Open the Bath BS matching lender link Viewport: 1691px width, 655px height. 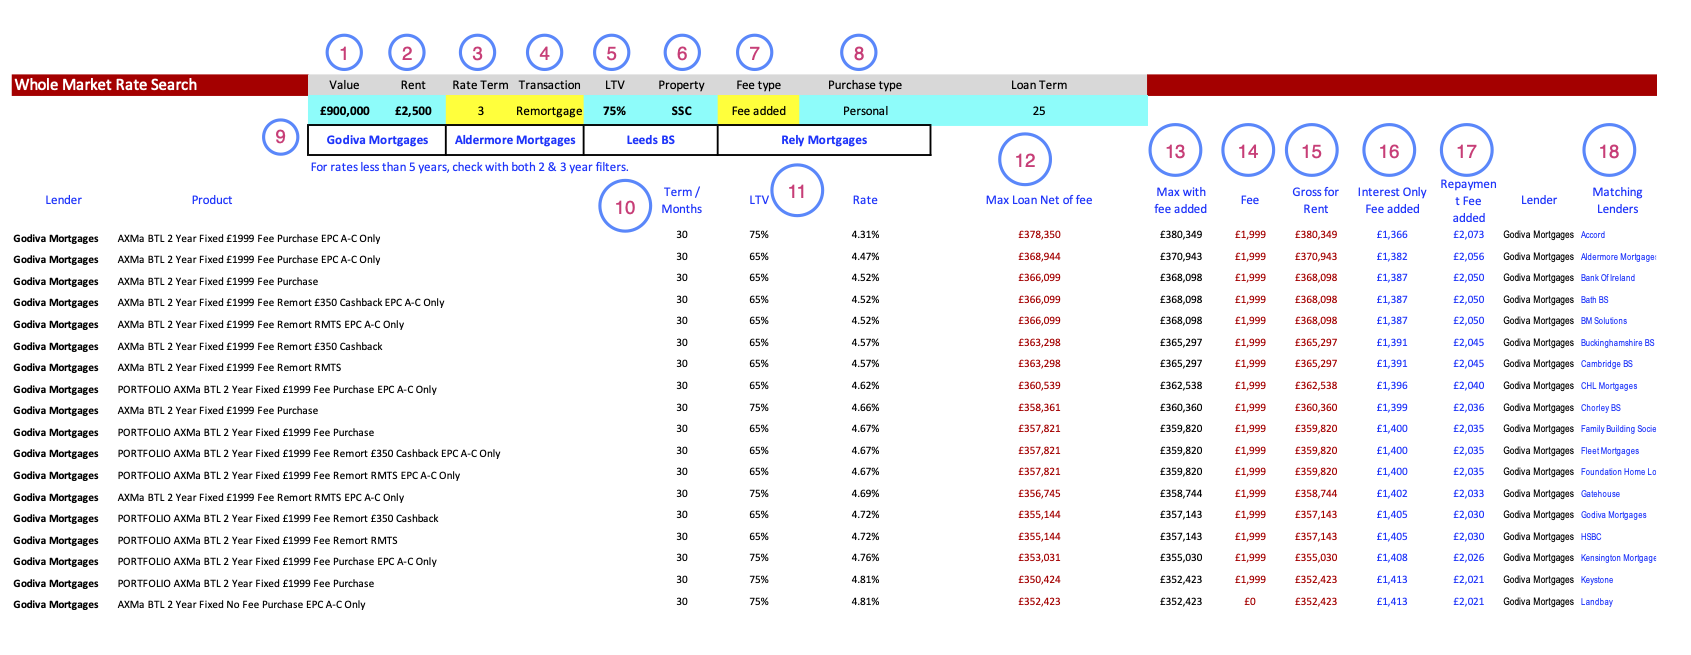(1594, 300)
